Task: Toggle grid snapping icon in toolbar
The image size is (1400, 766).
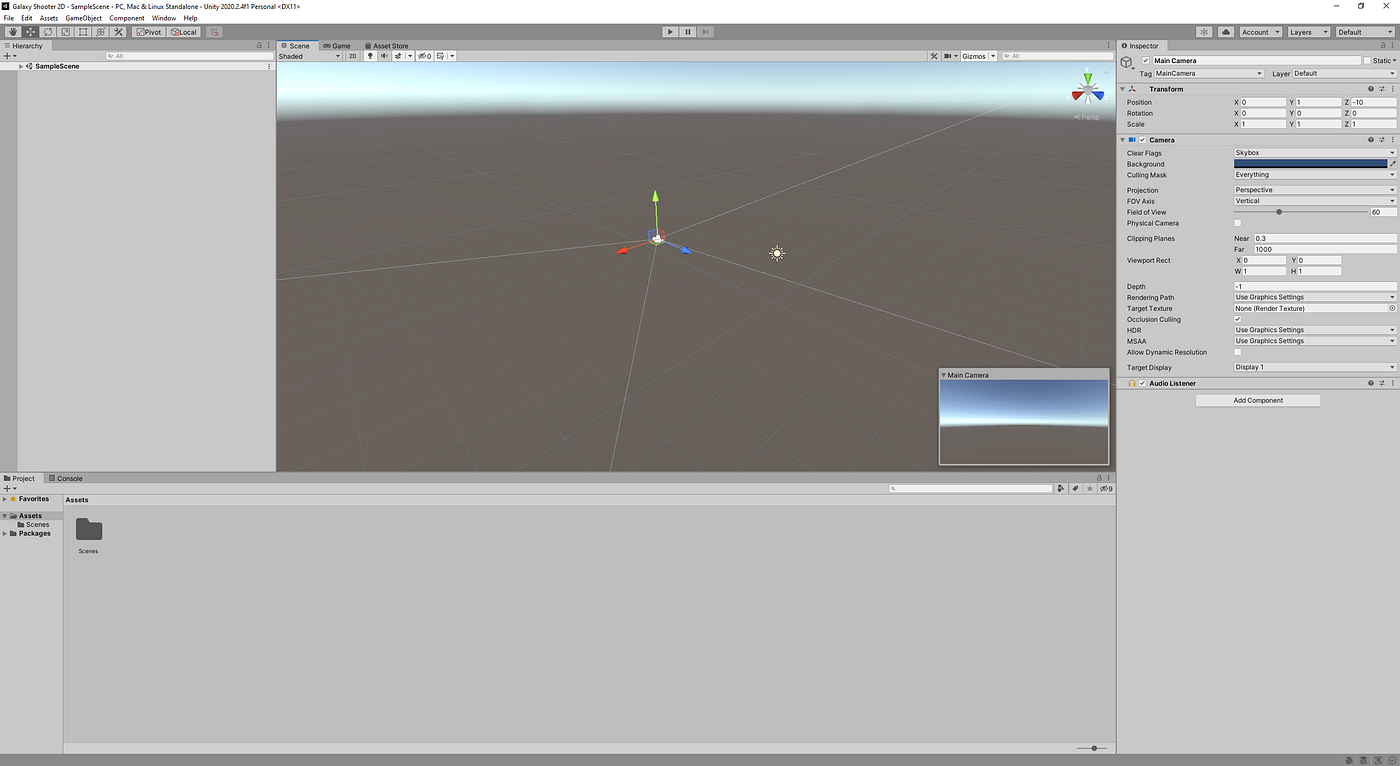Action: pos(214,32)
